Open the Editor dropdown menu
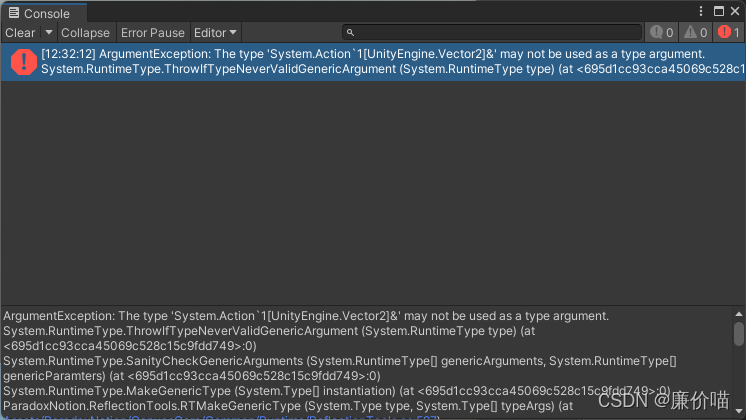Viewport: 746px width, 420px height. pos(215,33)
